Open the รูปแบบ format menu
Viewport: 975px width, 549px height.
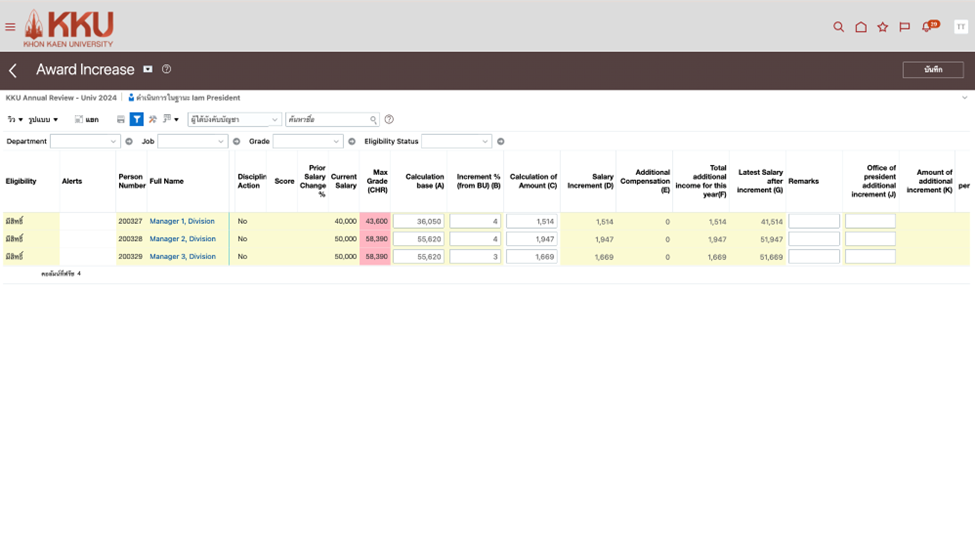[43, 120]
